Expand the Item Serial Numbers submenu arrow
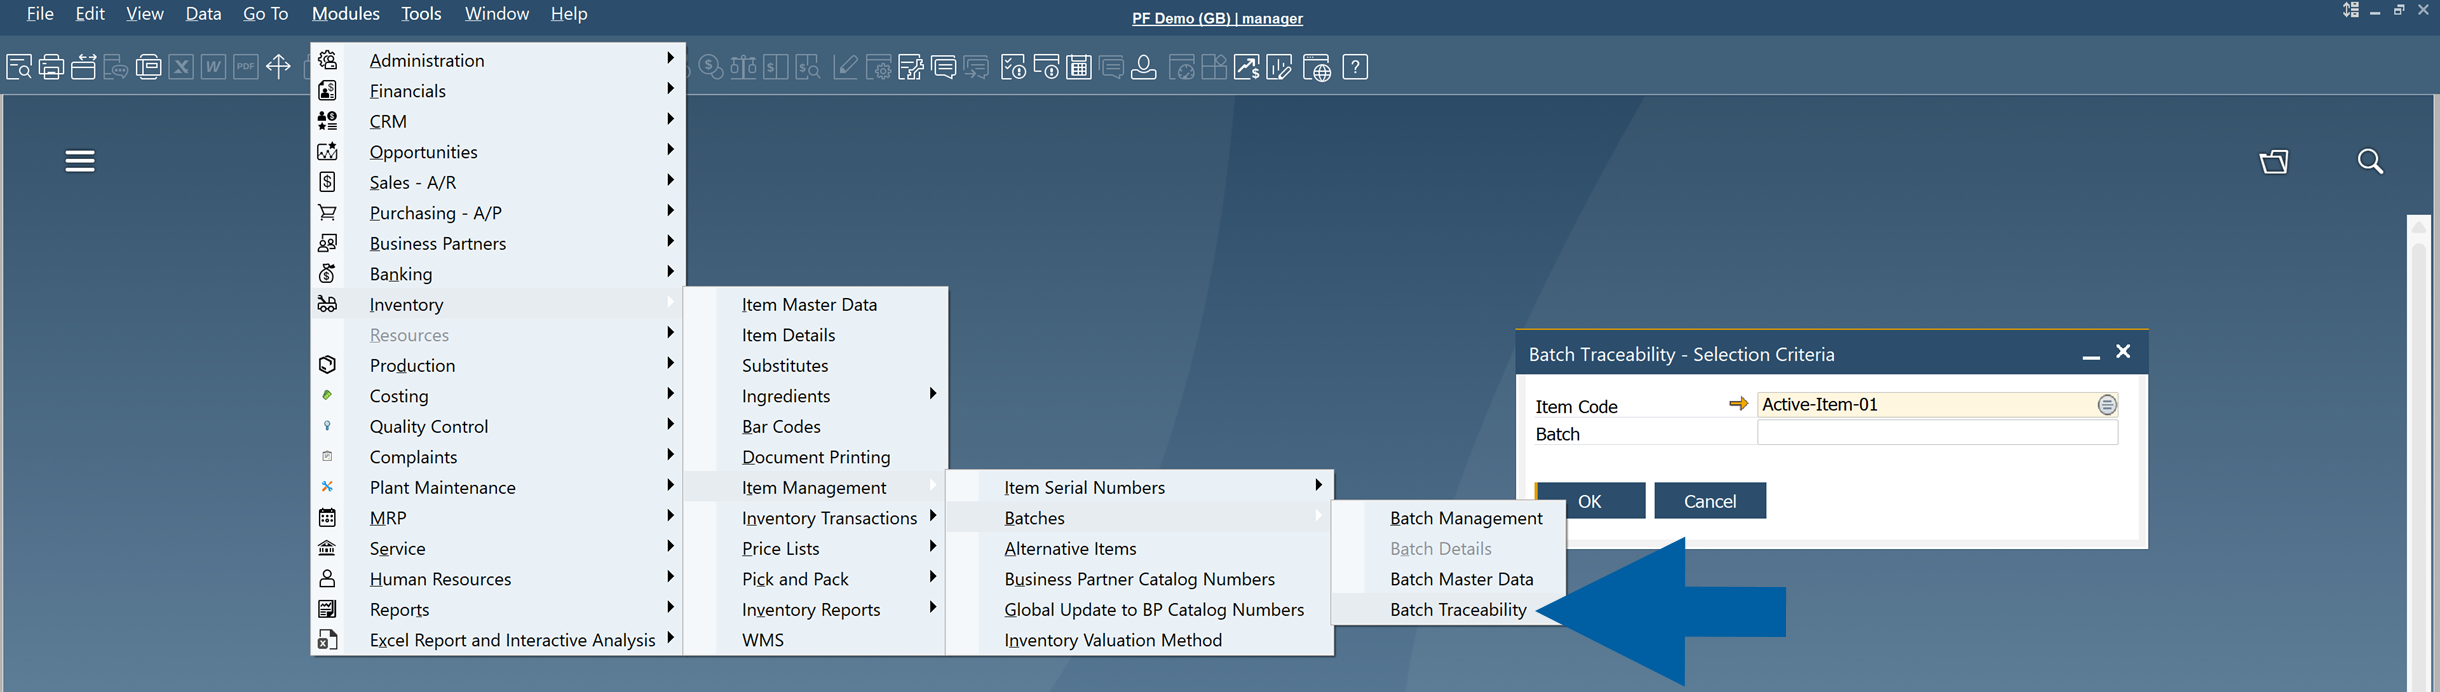The width and height of the screenshot is (2440, 692). click(x=1318, y=485)
